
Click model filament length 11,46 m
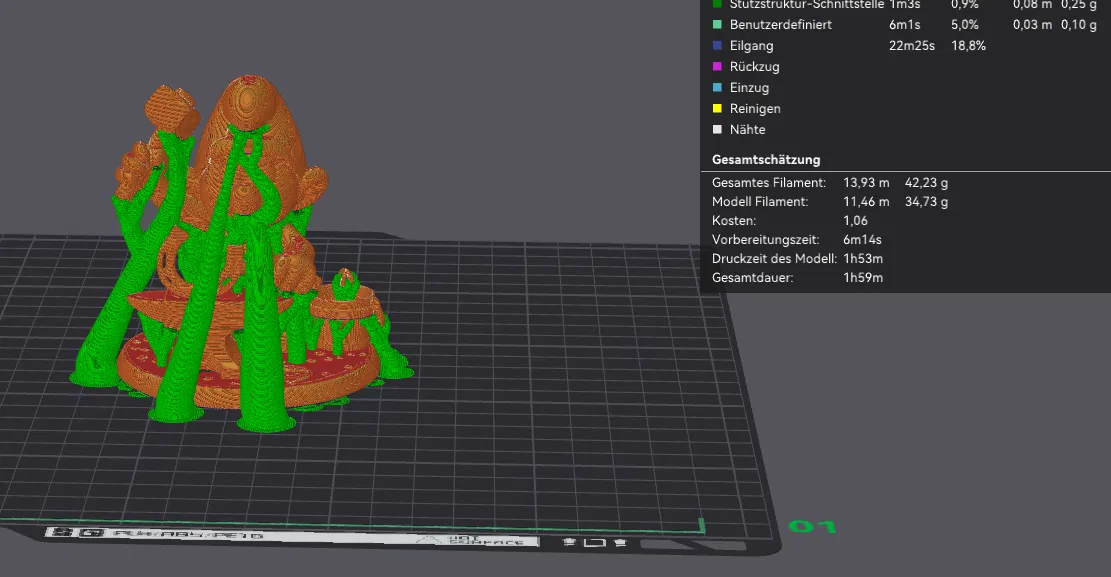coord(866,202)
